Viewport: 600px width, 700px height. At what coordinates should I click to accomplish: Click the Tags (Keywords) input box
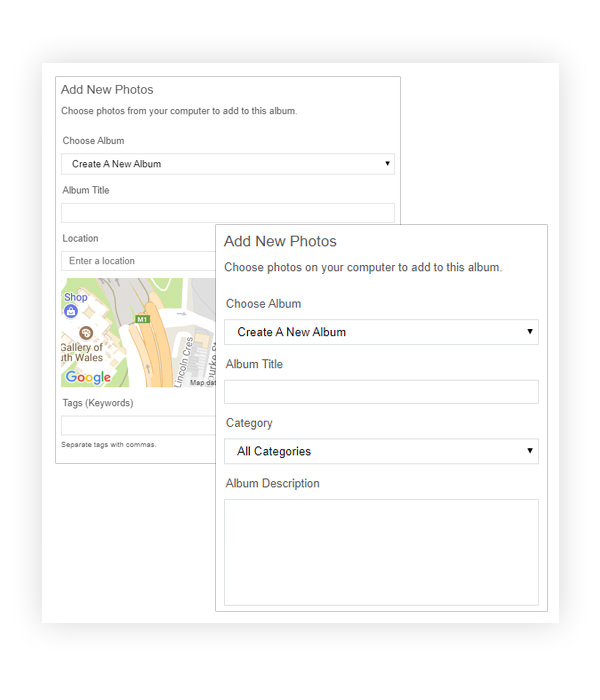point(139,425)
